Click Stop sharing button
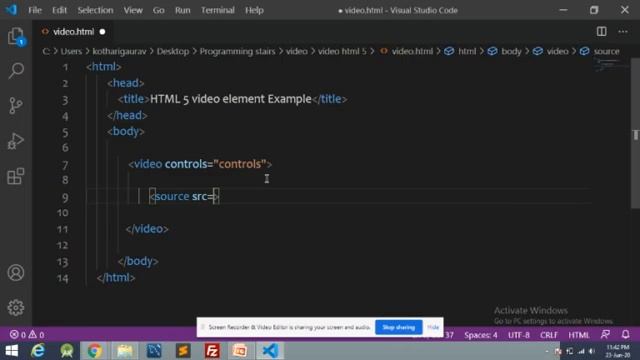This screenshot has width=640, height=360. click(398, 327)
